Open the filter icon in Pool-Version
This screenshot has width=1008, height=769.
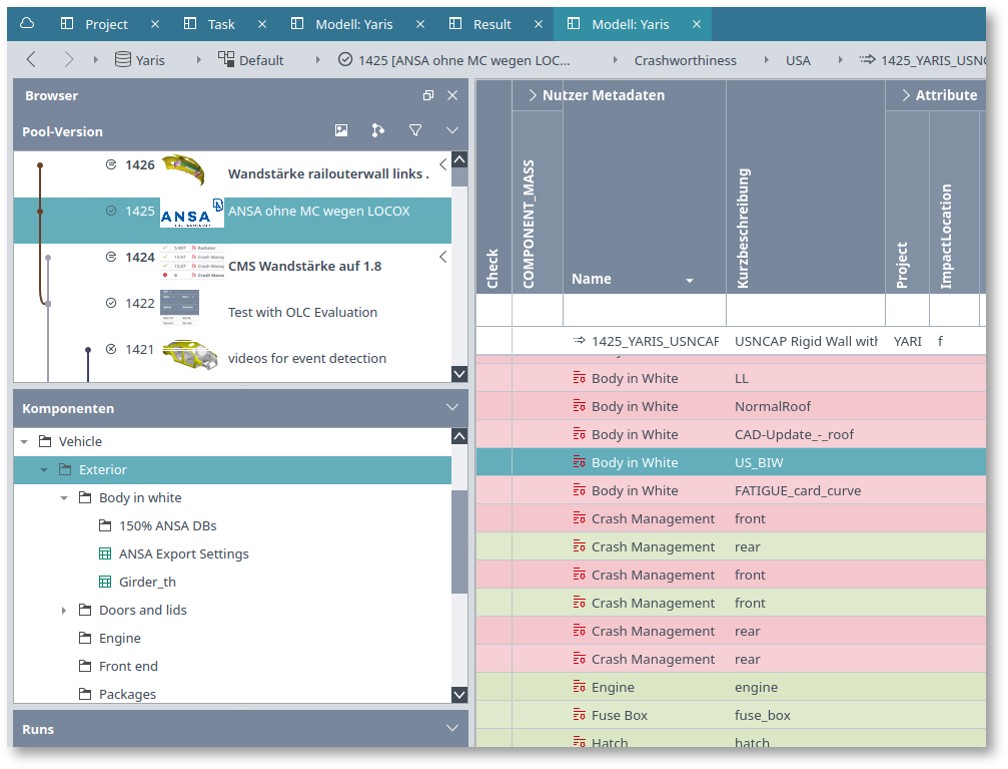coord(415,131)
